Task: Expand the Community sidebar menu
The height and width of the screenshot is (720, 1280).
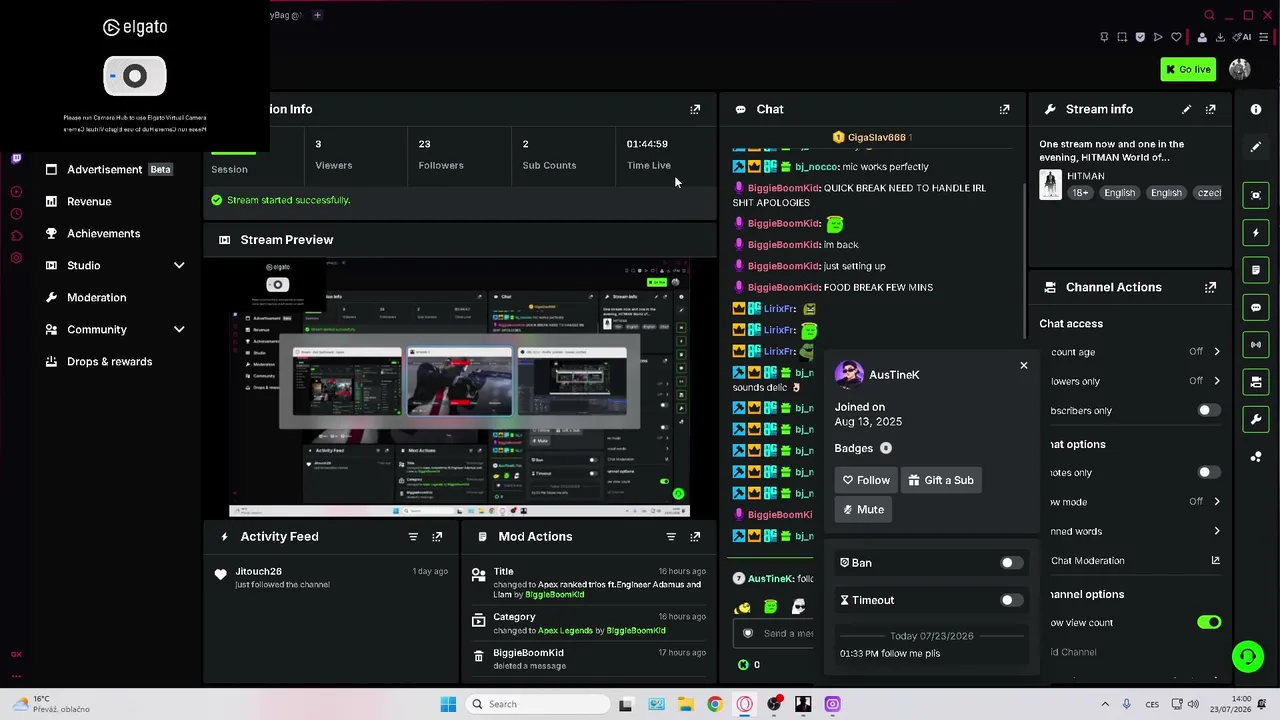Action: point(179,329)
